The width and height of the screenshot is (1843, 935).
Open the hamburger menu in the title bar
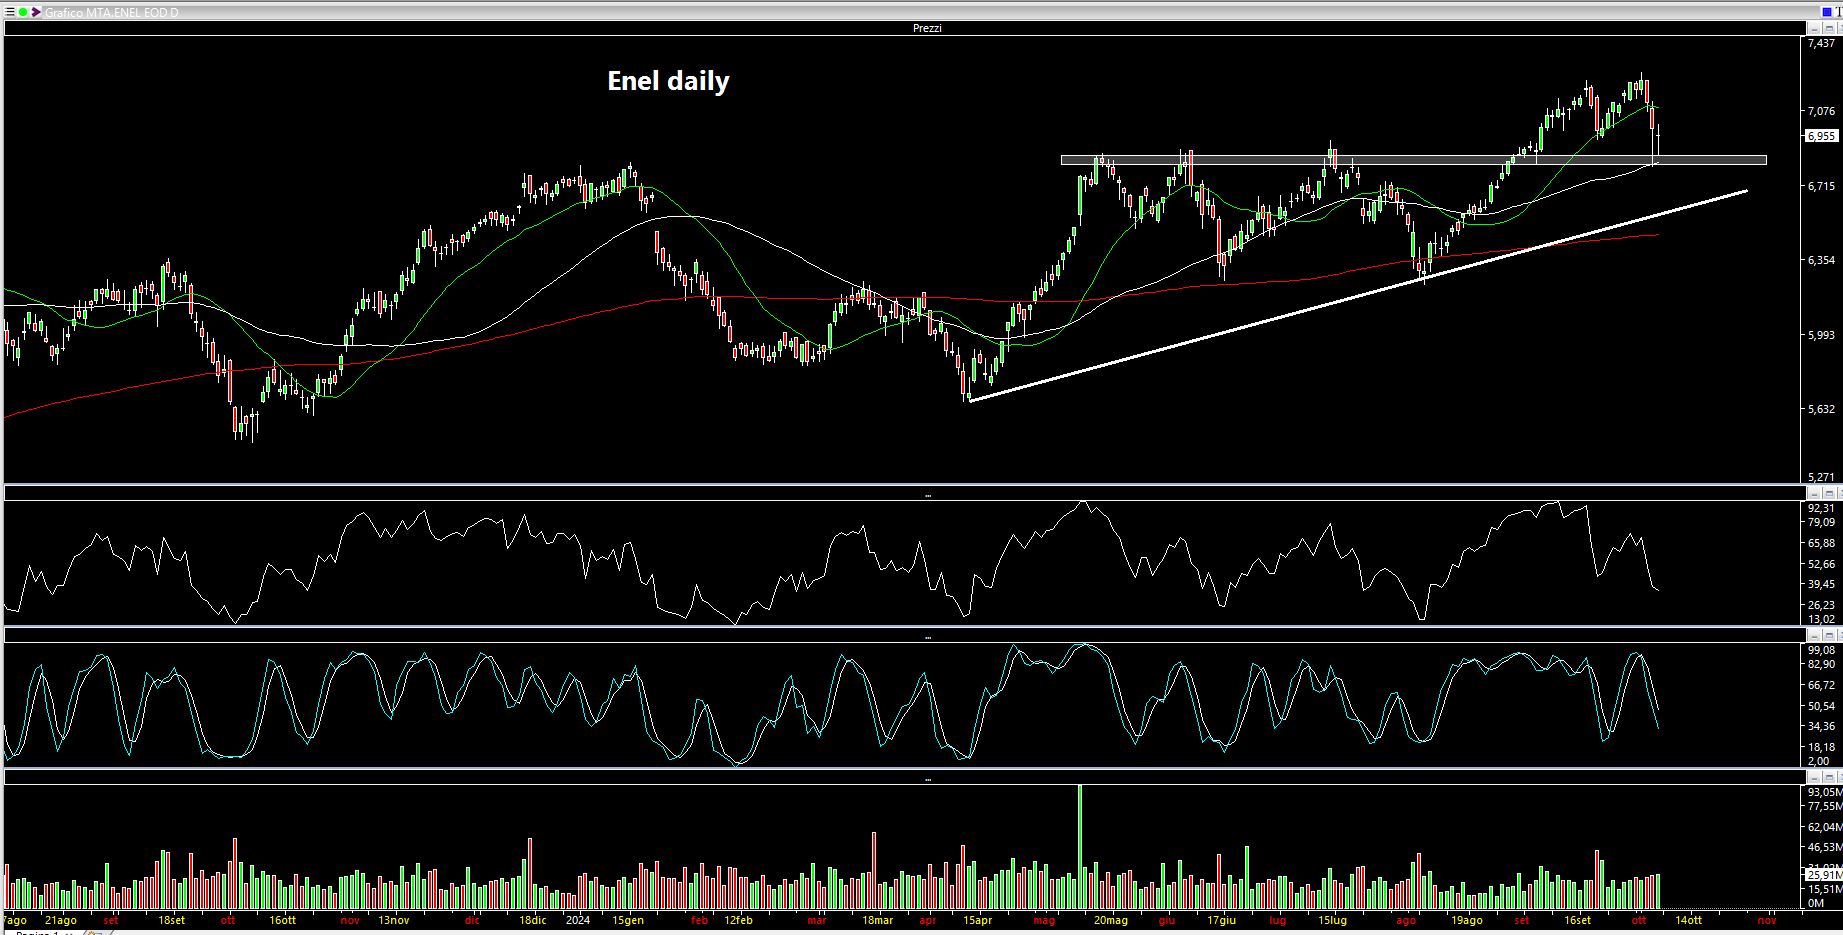pos(9,12)
